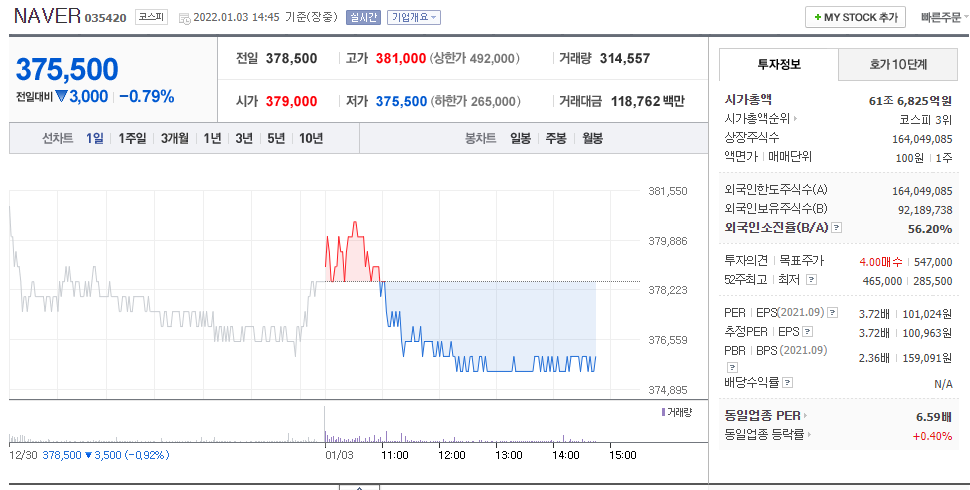The height and width of the screenshot is (490, 970).
Task: Click the 거래량 value 314,557
Action: point(625,59)
